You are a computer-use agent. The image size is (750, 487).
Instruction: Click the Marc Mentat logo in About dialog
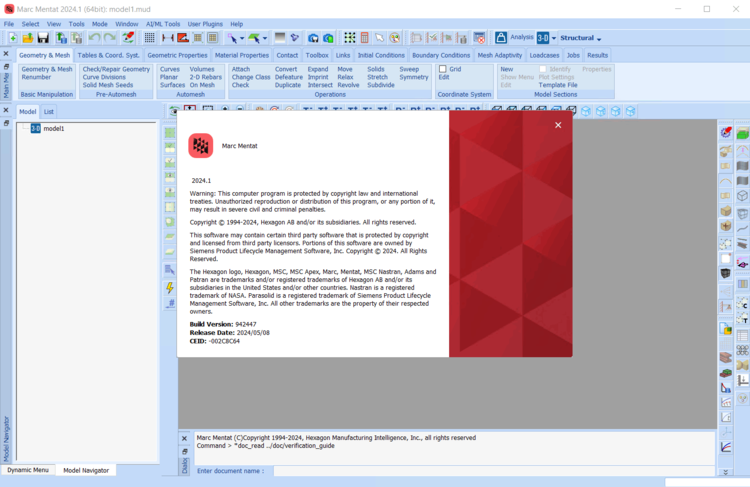pyautogui.click(x=200, y=146)
